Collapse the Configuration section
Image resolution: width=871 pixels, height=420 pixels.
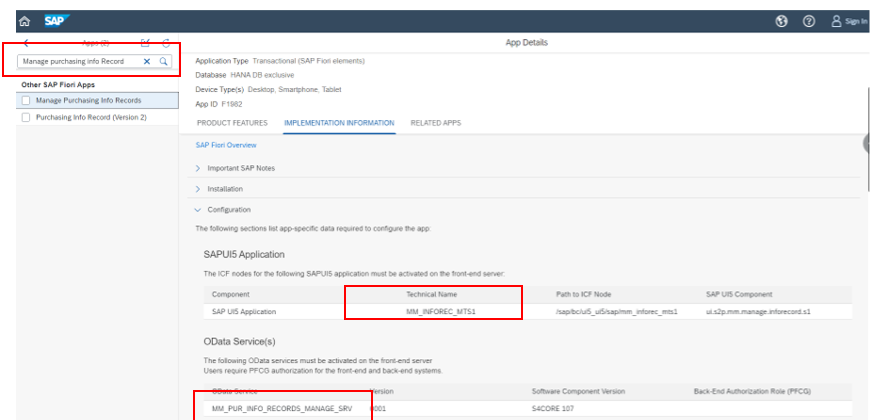(x=198, y=209)
